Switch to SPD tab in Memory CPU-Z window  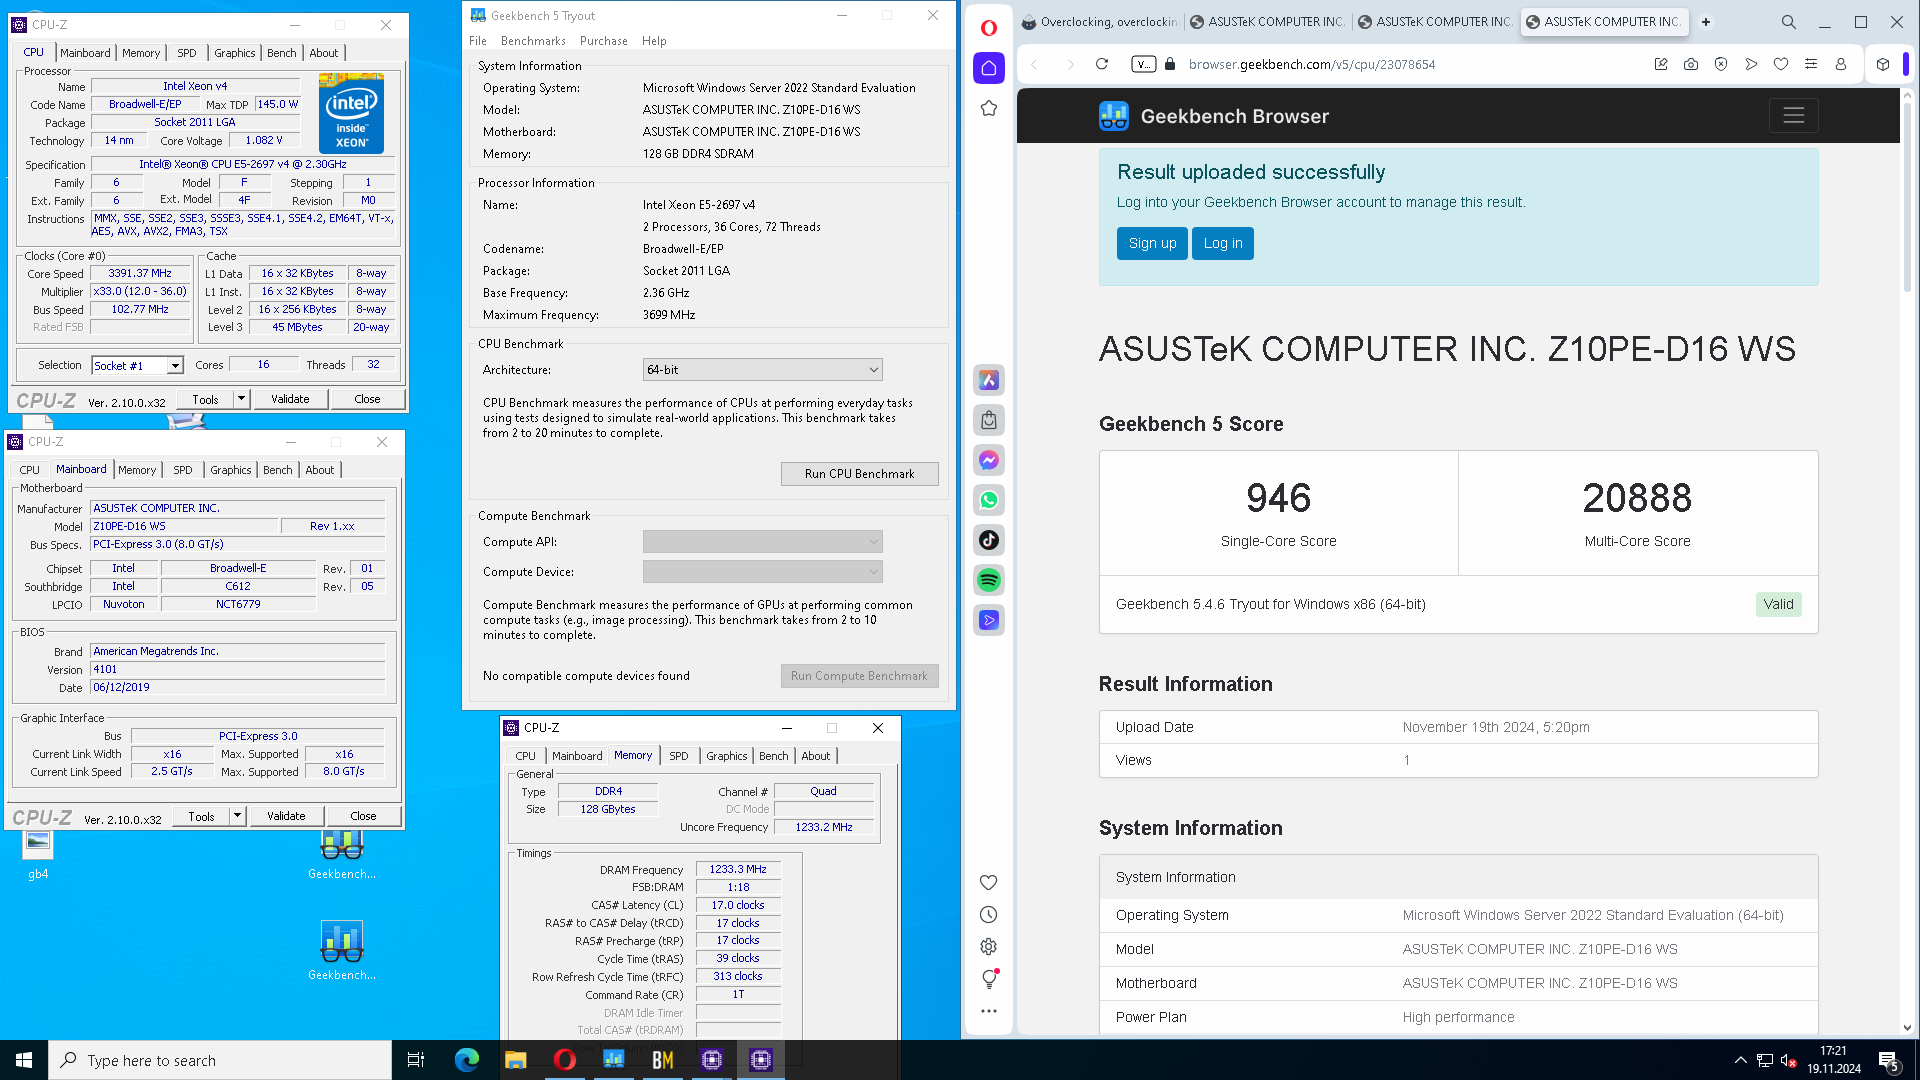[678, 756]
